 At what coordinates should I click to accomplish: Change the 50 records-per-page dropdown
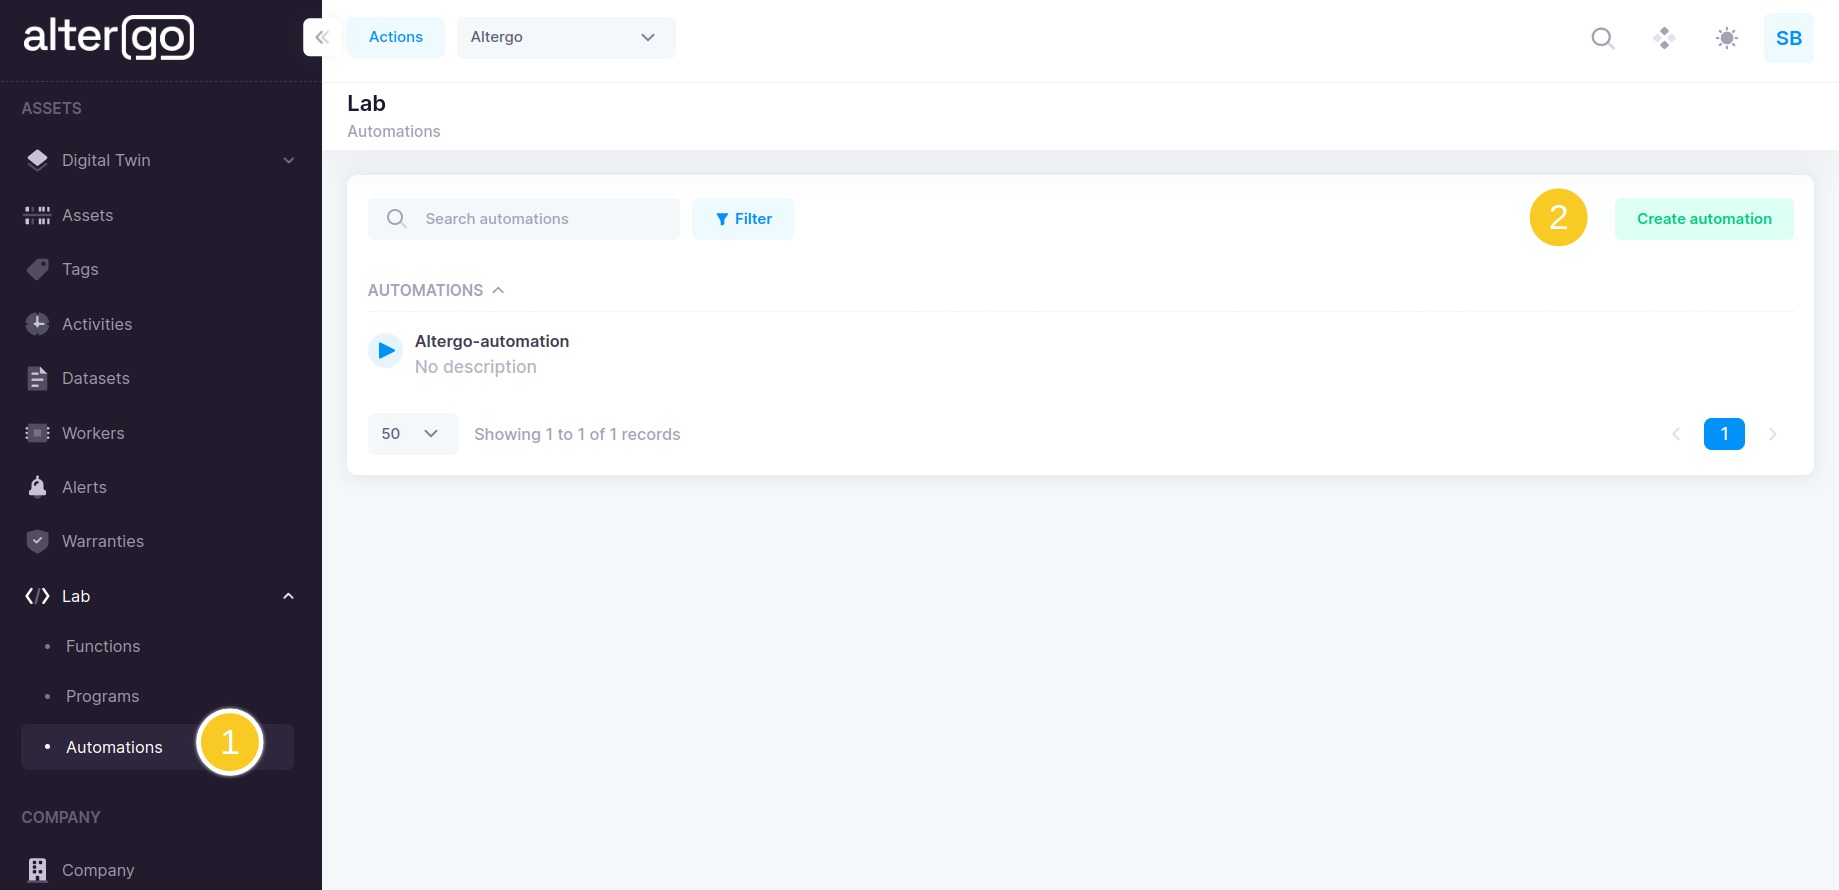coord(412,434)
